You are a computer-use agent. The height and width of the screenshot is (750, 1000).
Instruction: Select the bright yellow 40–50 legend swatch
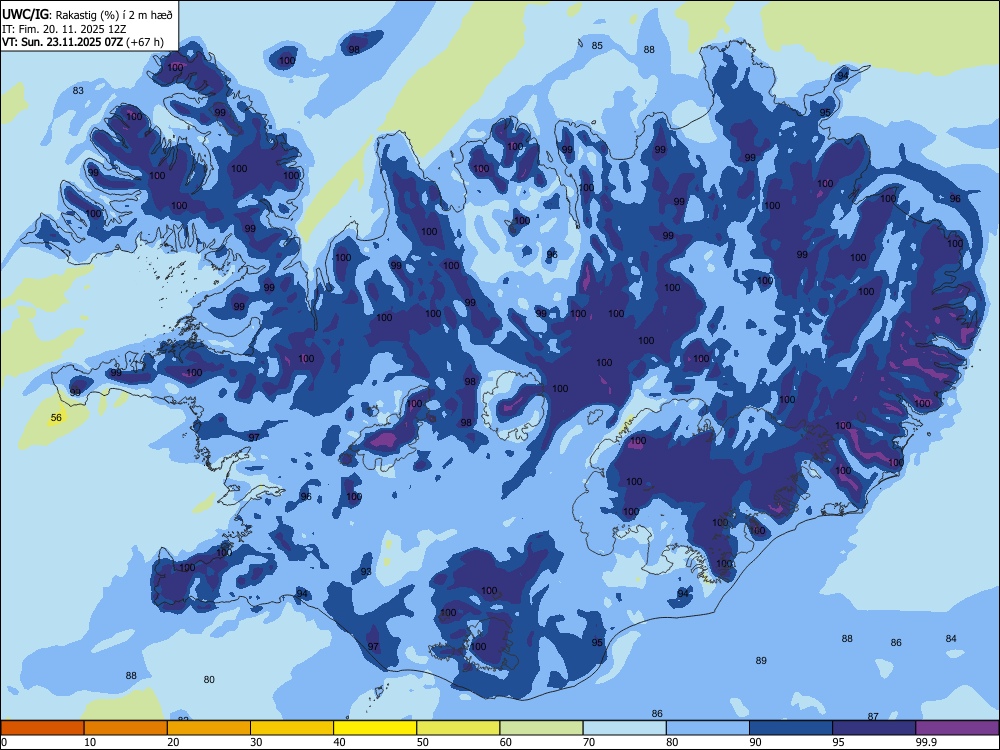[x=375, y=728]
